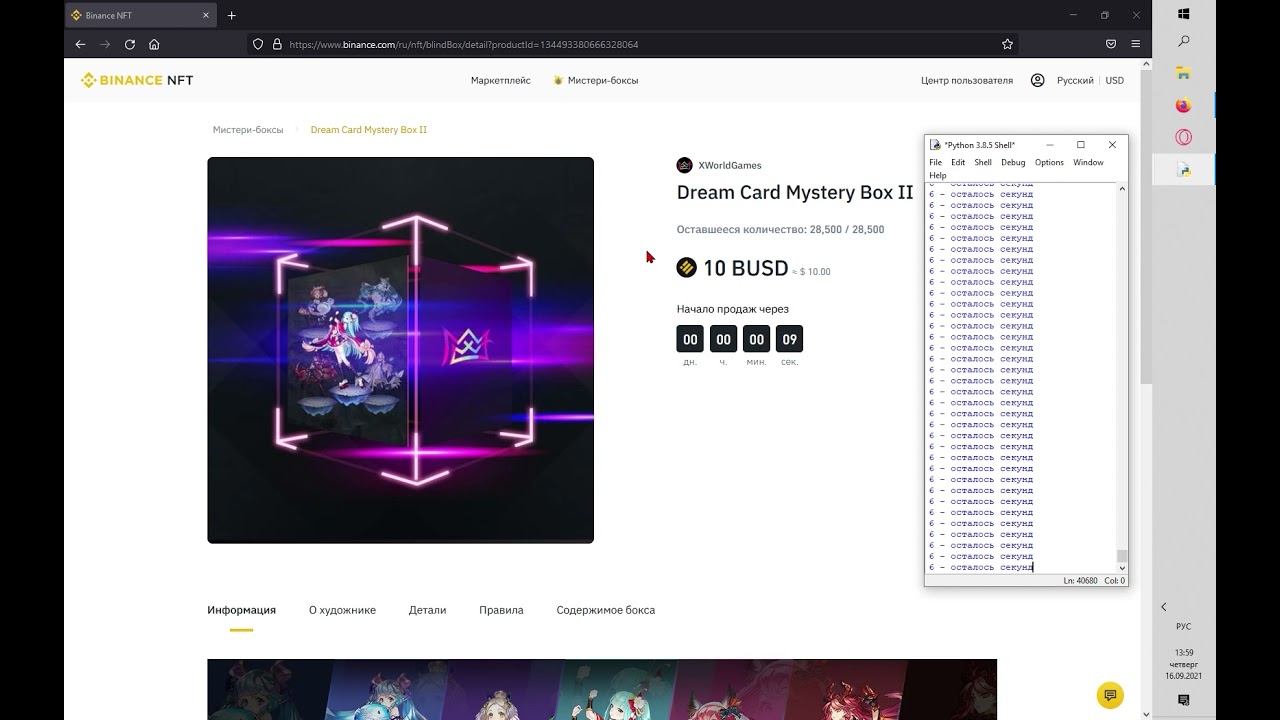The image size is (1280, 720).
Task: Open Мистери-боксы in the top navigation
Action: click(595, 80)
